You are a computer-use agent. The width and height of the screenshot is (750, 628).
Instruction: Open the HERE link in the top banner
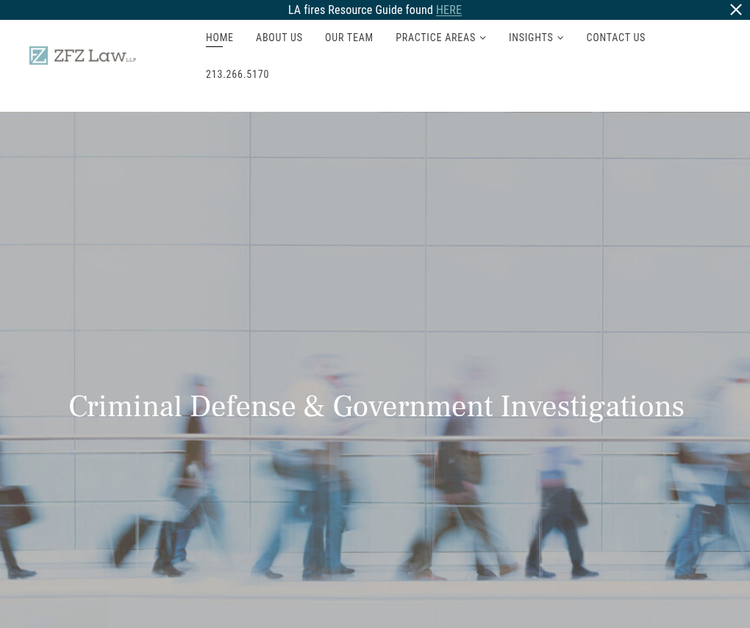coord(449,10)
